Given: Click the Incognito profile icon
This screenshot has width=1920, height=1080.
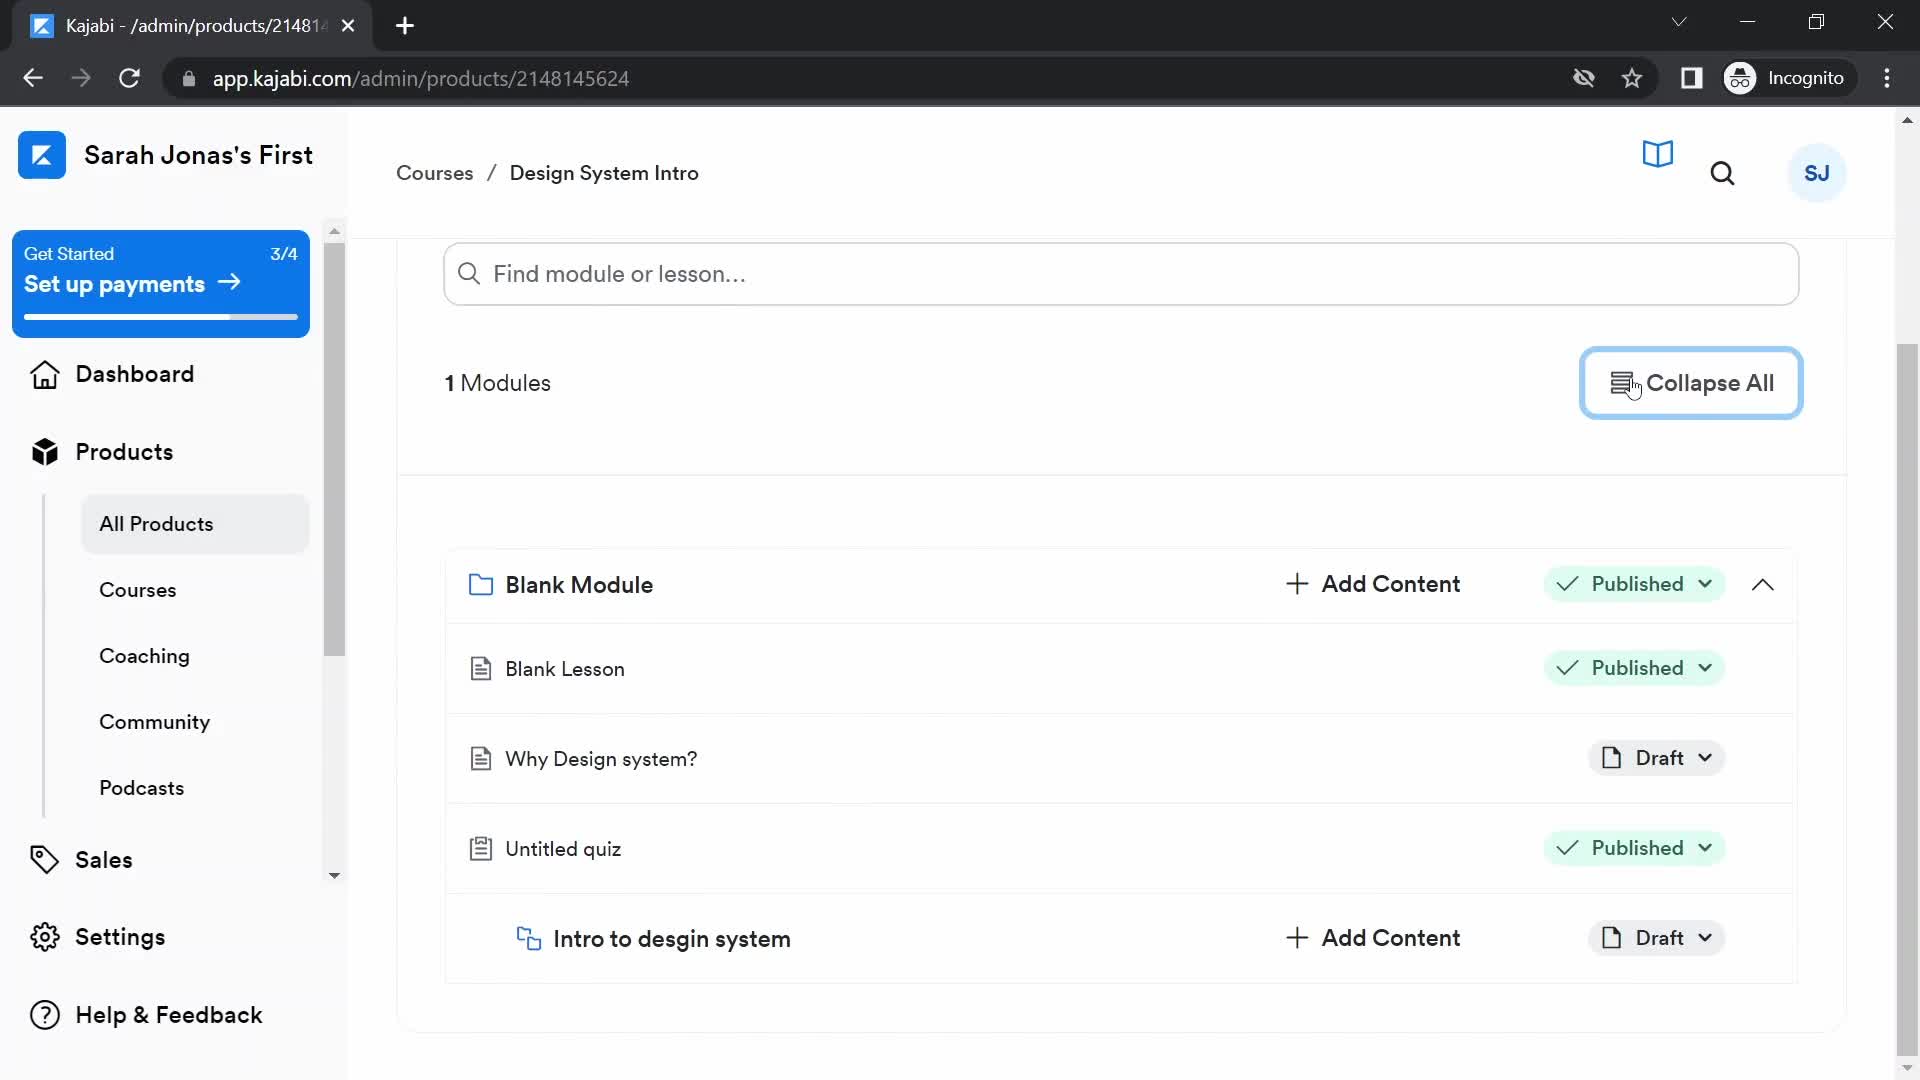Looking at the screenshot, I should coord(1740,78).
